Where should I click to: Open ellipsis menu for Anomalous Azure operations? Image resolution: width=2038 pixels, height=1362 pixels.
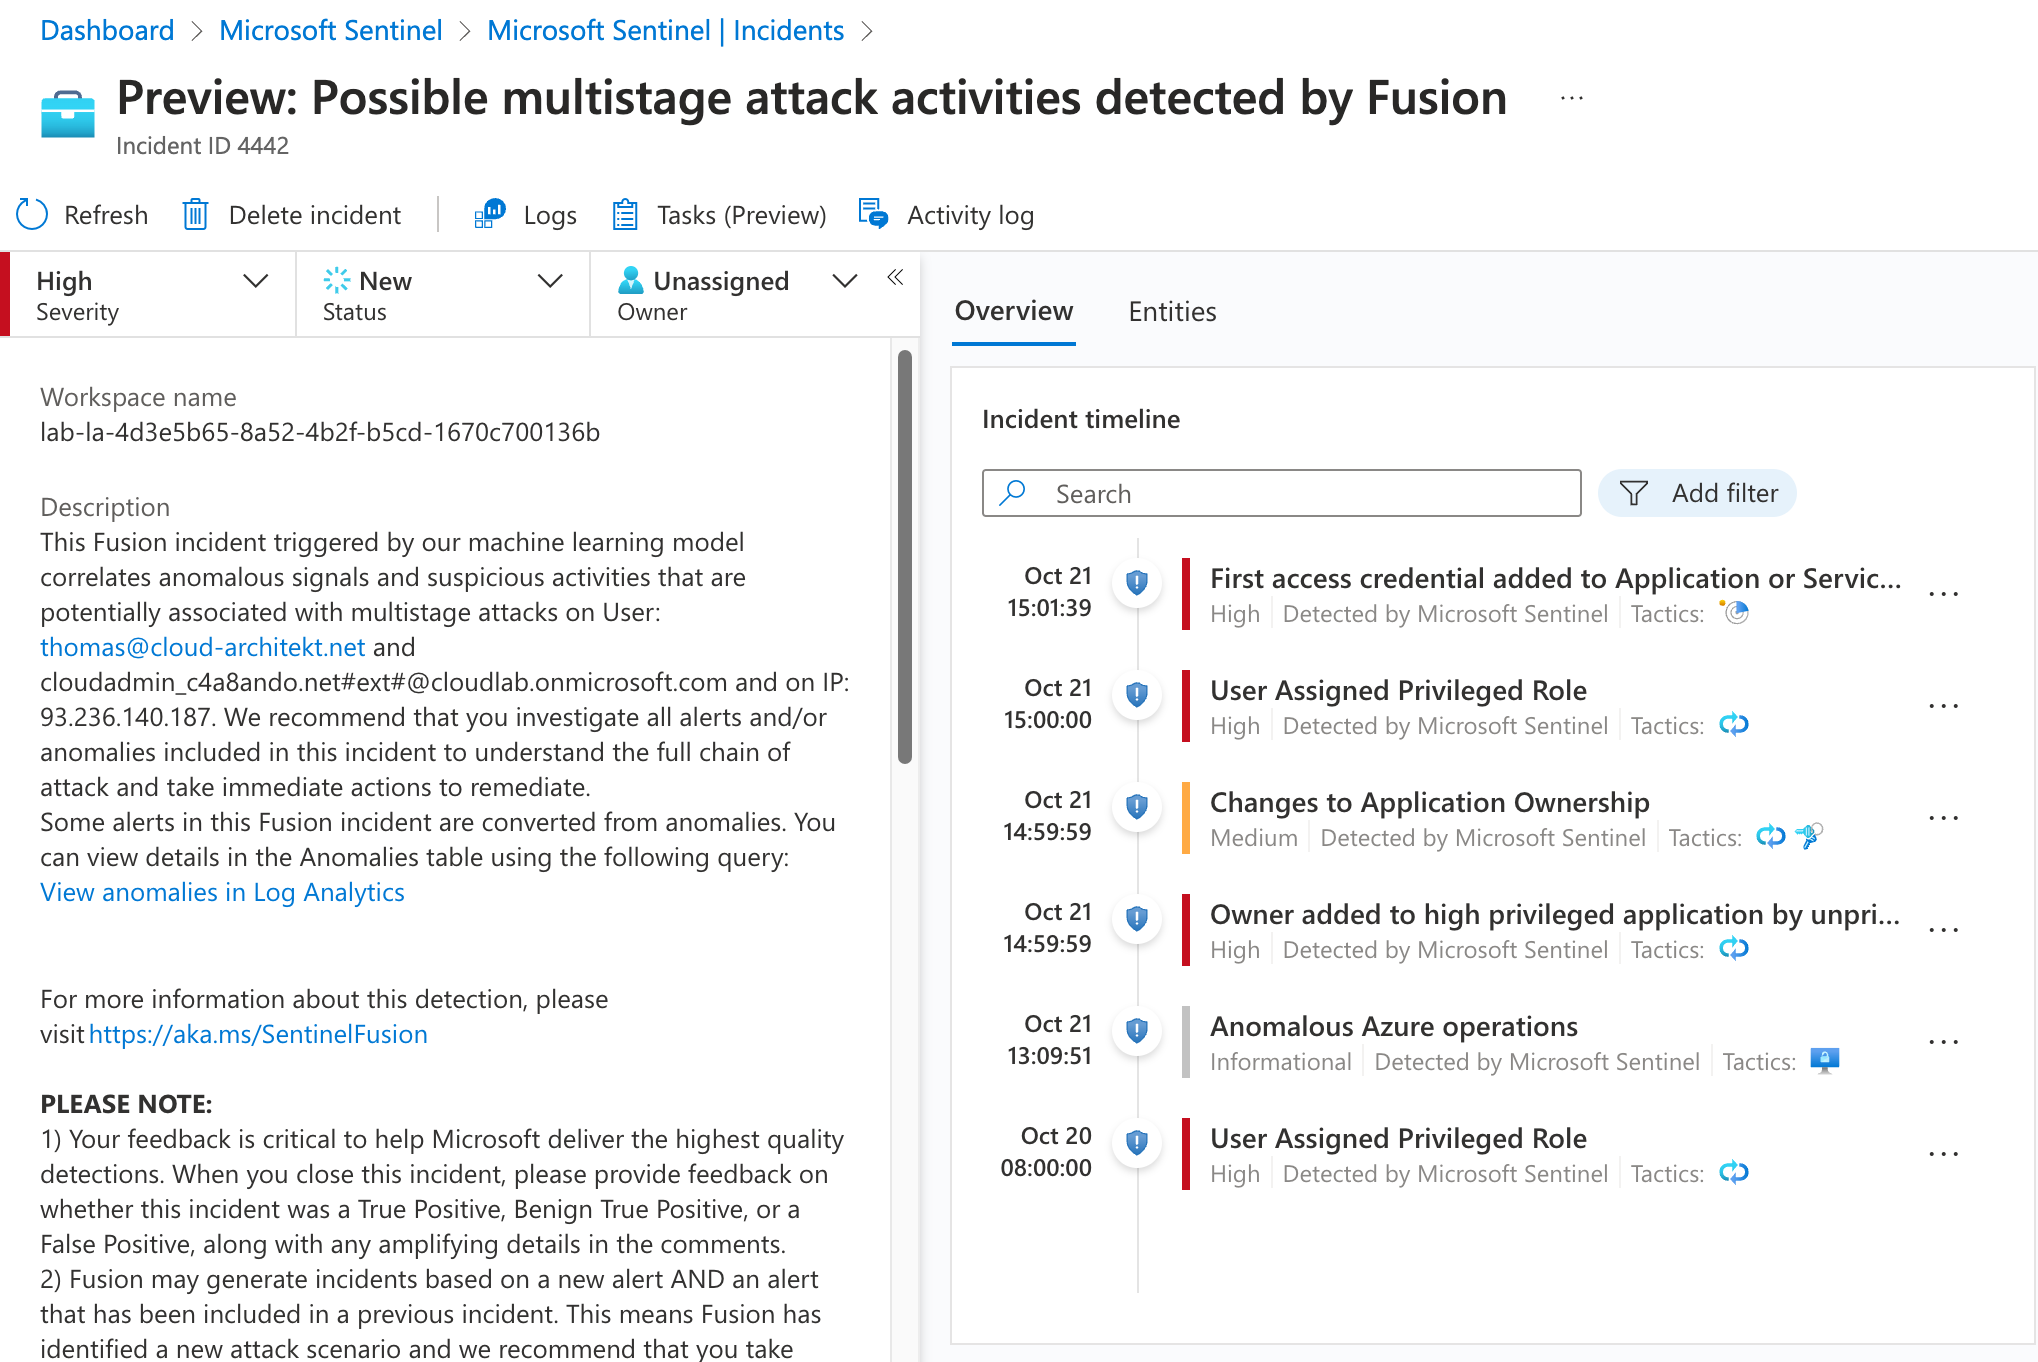[x=1943, y=1042]
